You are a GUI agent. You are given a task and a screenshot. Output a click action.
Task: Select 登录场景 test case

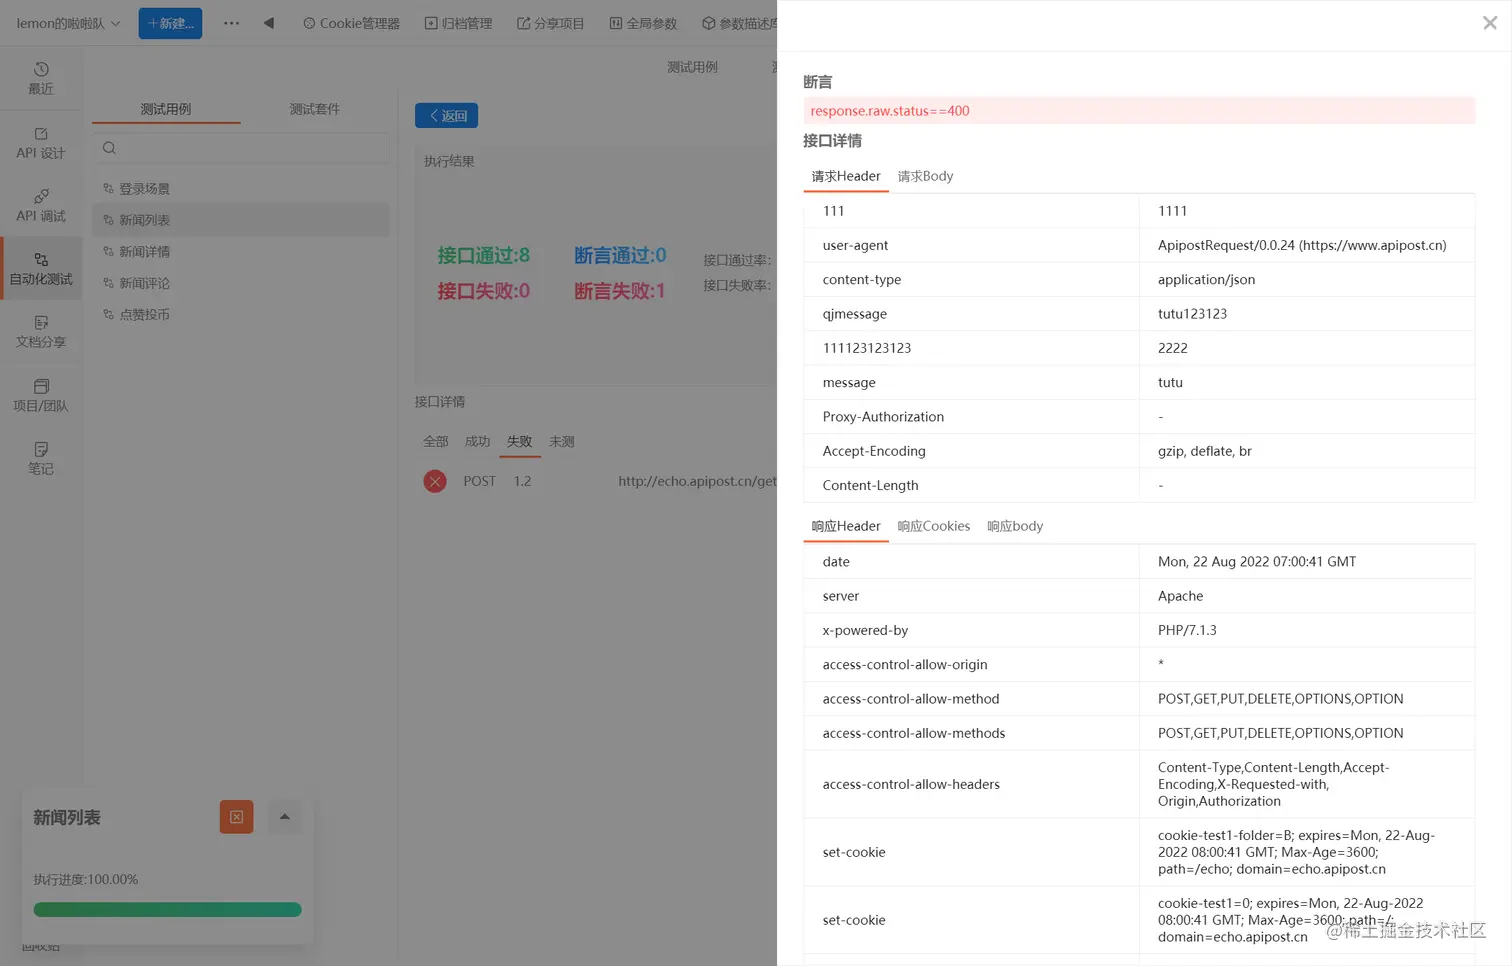point(241,188)
